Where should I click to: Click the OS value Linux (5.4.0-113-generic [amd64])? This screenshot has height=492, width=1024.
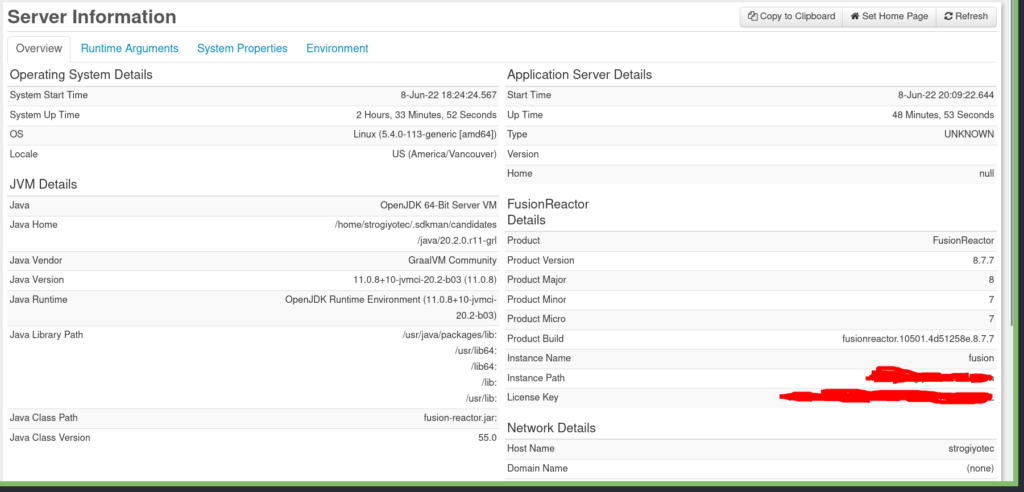[425, 135]
